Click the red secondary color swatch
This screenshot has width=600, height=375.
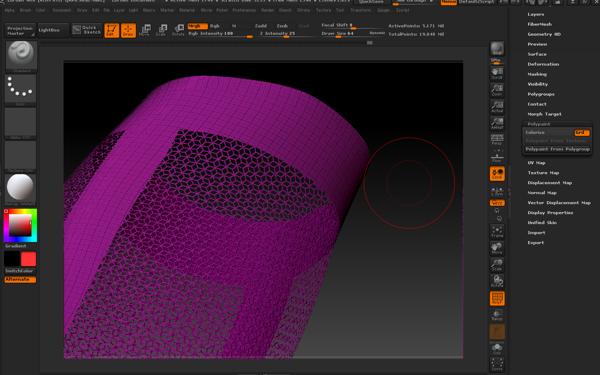coord(29,259)
